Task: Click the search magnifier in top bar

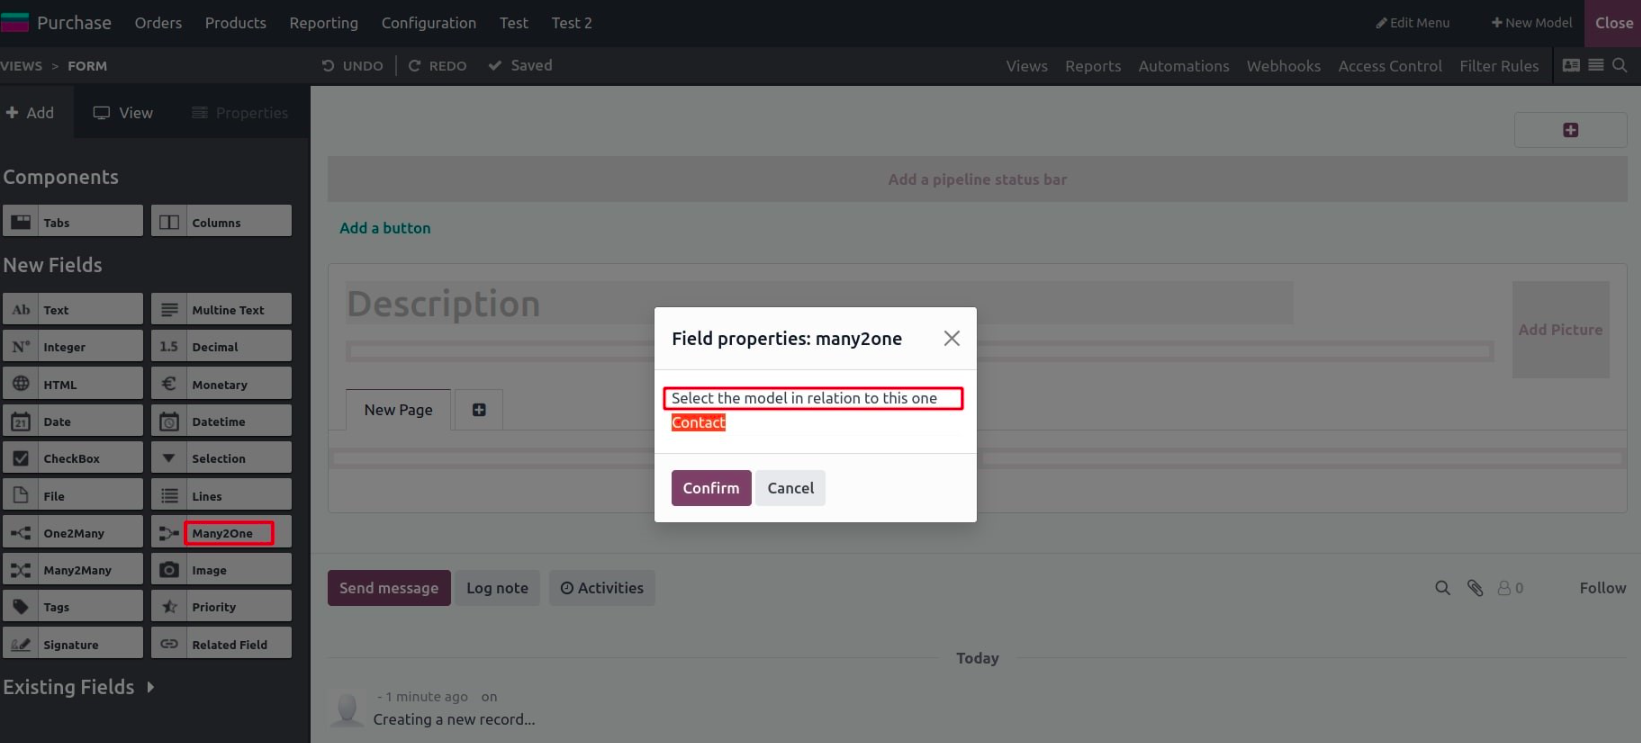Action: pos(1620,65)
